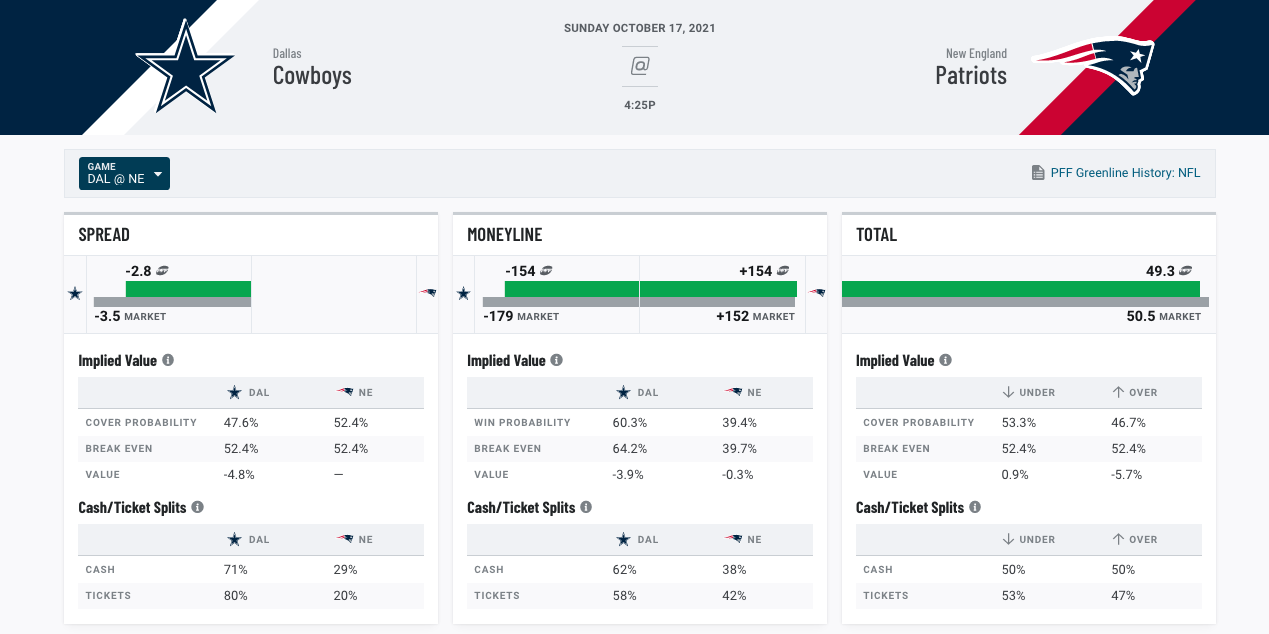Click the New England Patriots logo in header
The image size is (1269, 634).
click(1094, 65)
